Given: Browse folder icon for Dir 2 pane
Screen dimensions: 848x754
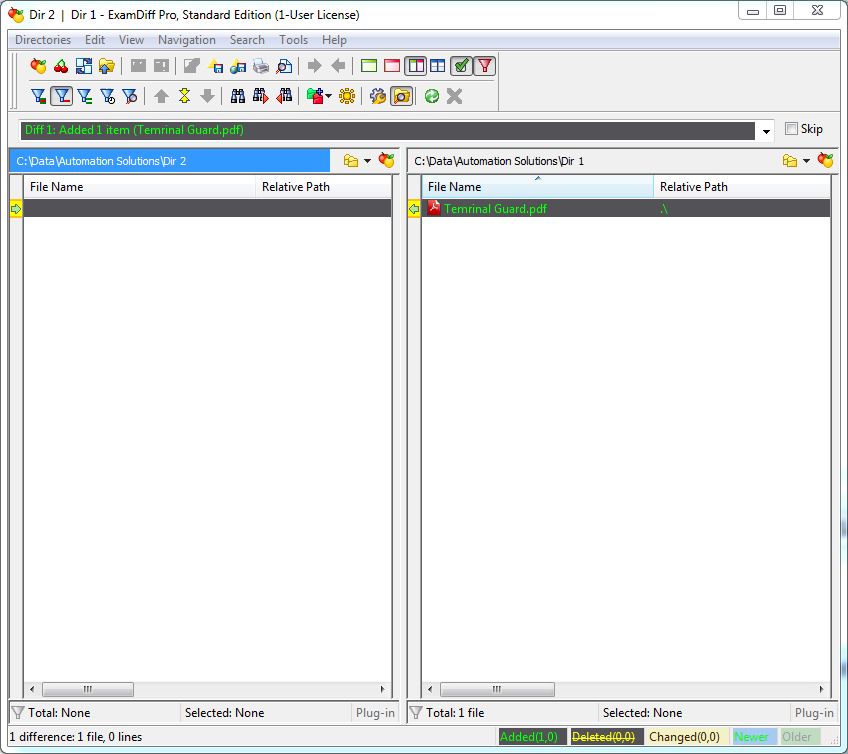Looking at the screenshot, I should [x=350, y=161].
